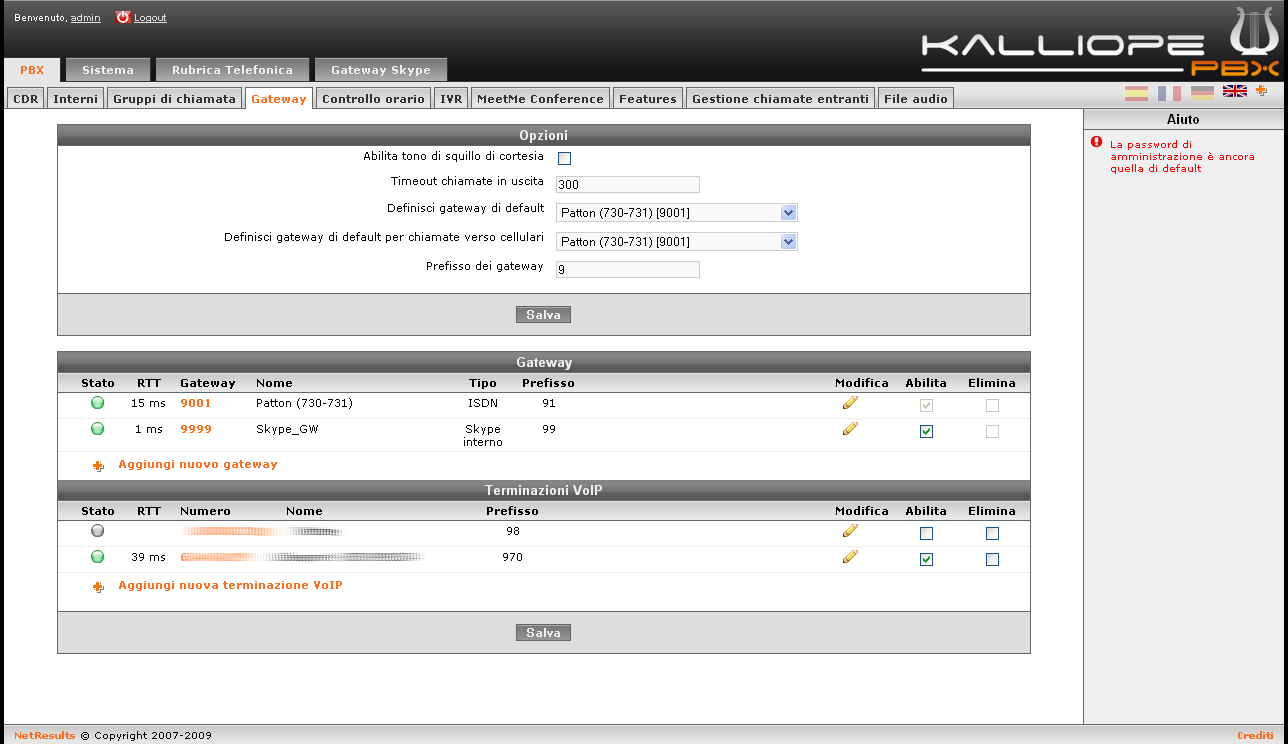Image resolution: width=1288 pixels, height=744 pixels.
Task: Select the French flag language icon
Action: pyautogui.click(x=1168, y=93)
